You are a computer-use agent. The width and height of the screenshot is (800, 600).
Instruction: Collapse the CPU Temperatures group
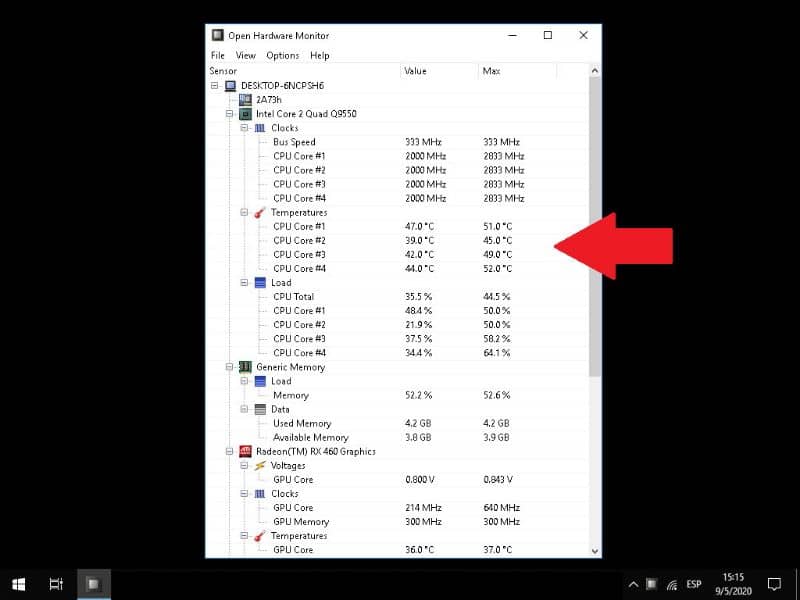point(244,212)
